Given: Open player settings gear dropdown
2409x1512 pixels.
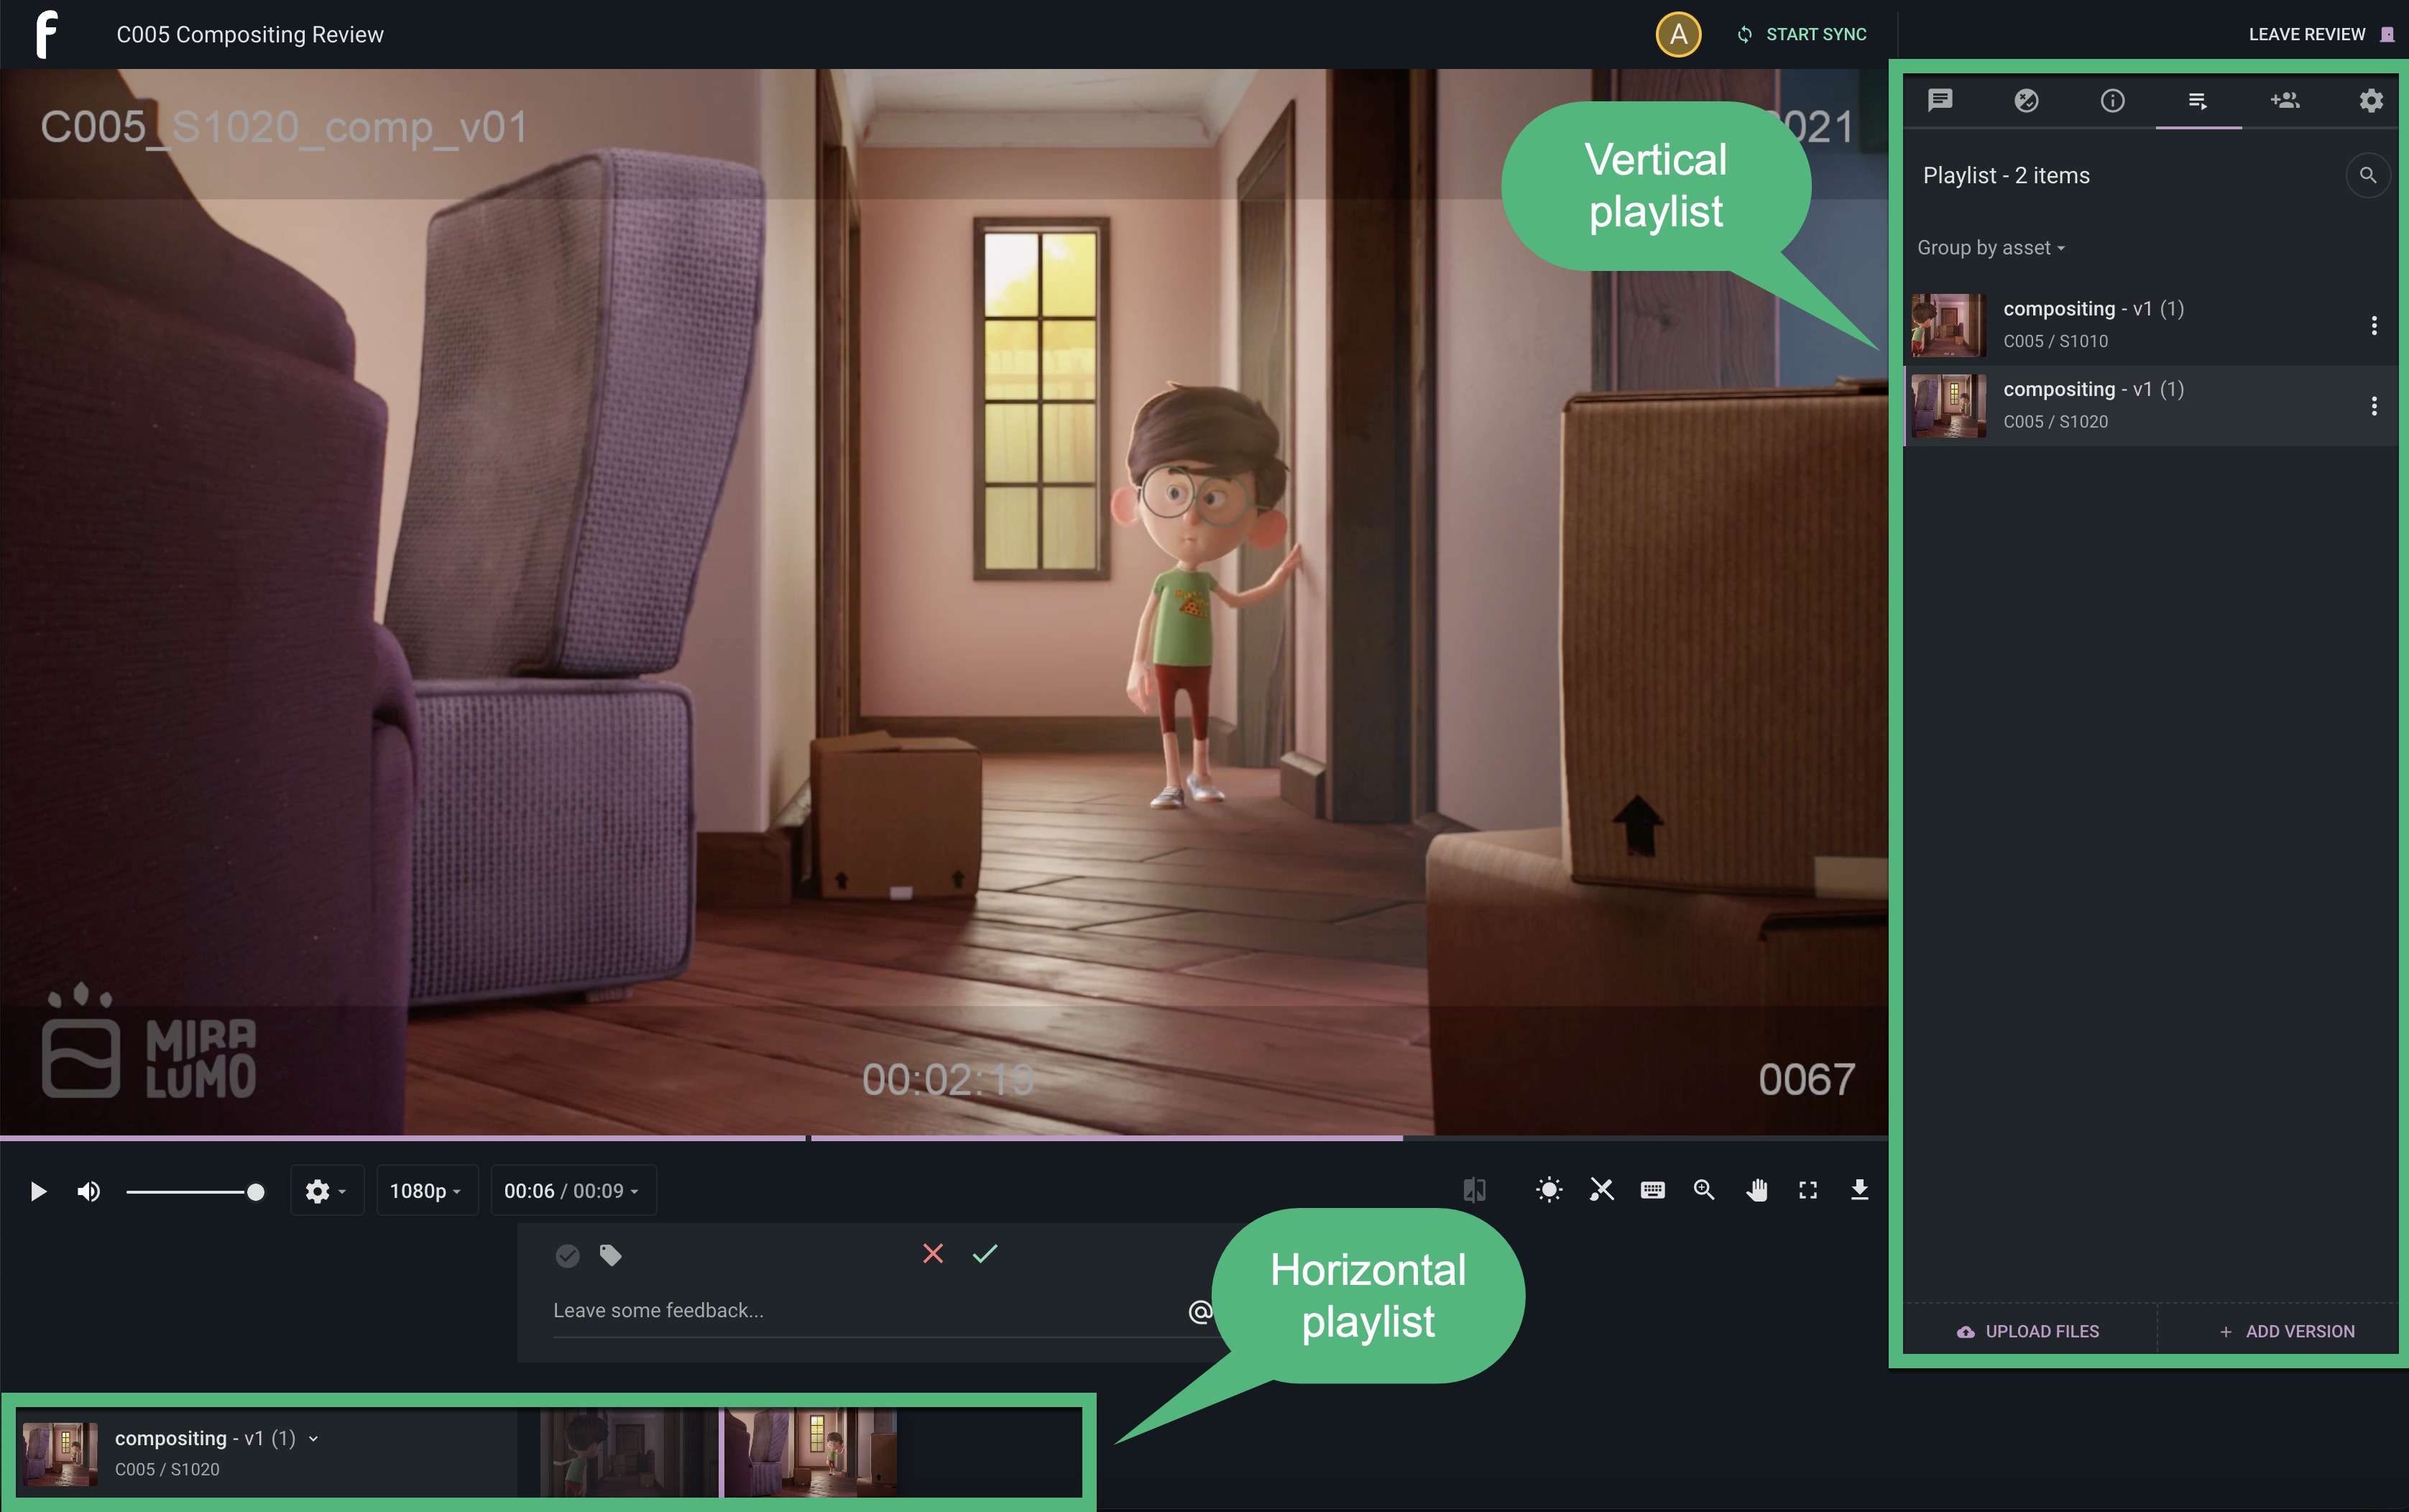Looking at the screenshot, I should [326, 1191].
